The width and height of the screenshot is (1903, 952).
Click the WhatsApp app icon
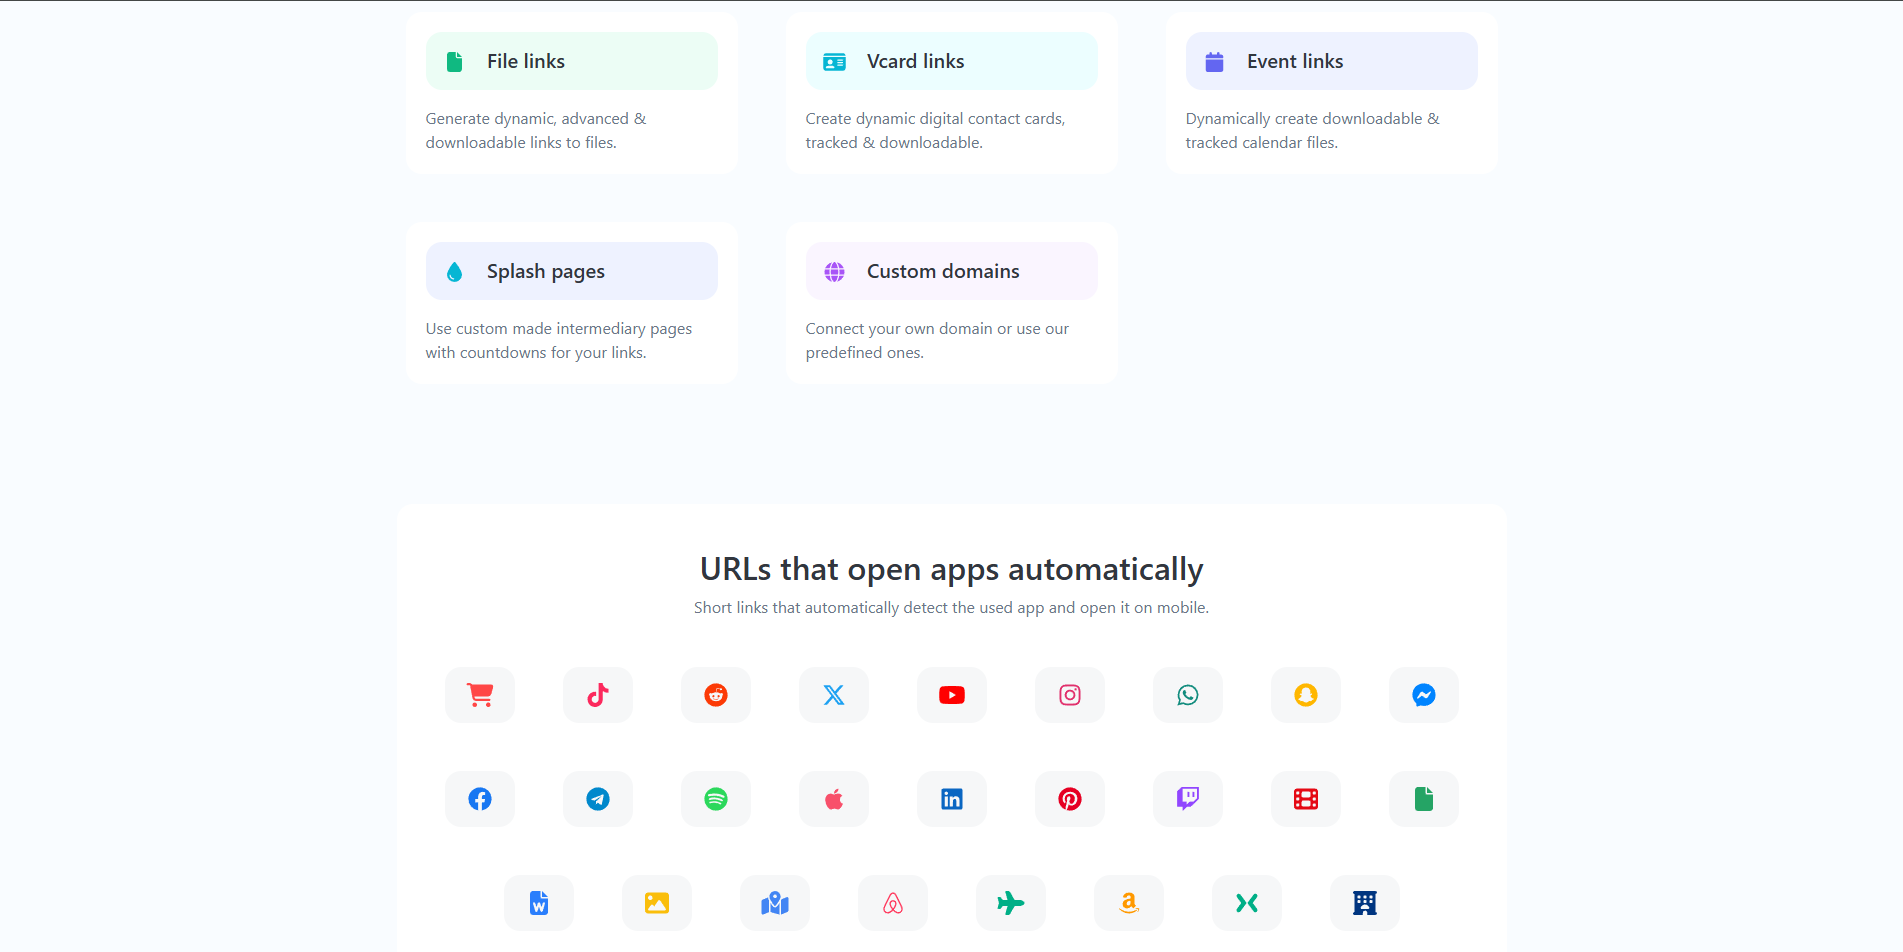(1188, 695)
